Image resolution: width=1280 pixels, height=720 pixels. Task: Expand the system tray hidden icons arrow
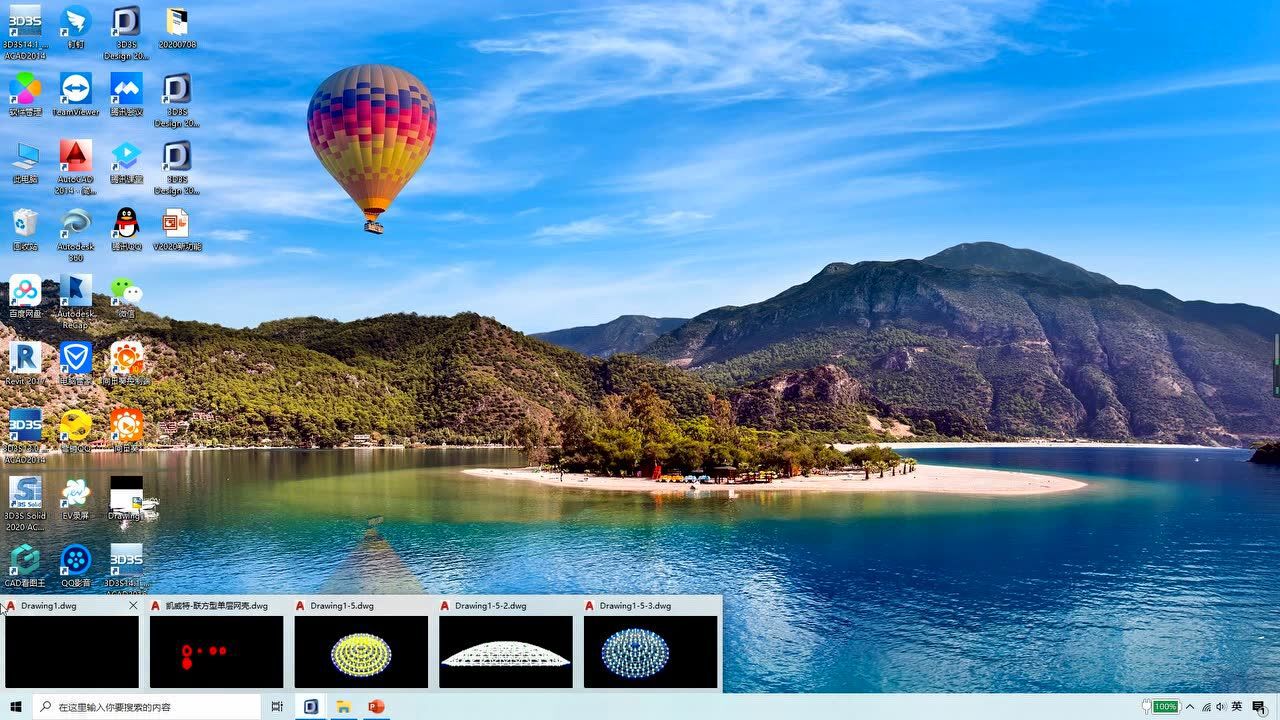[1190, 707]
